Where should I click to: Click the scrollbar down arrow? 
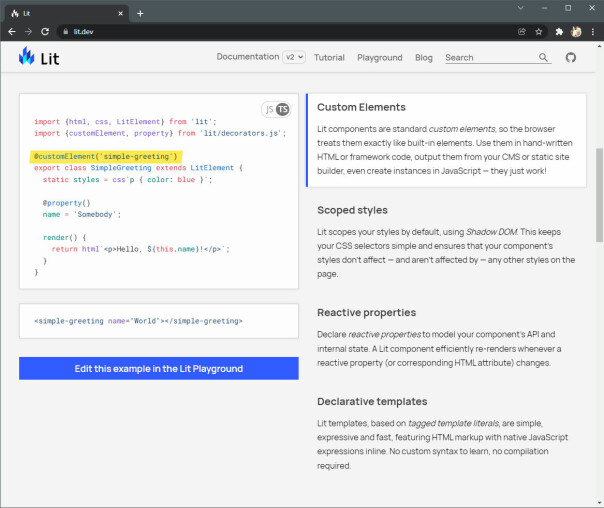[600, 503]
